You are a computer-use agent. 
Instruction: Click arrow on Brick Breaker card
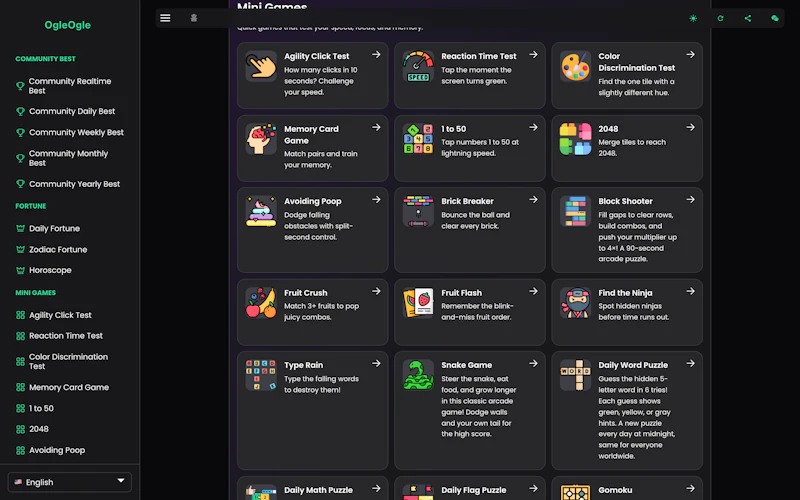pyautogui.click(x=533, y=199)
